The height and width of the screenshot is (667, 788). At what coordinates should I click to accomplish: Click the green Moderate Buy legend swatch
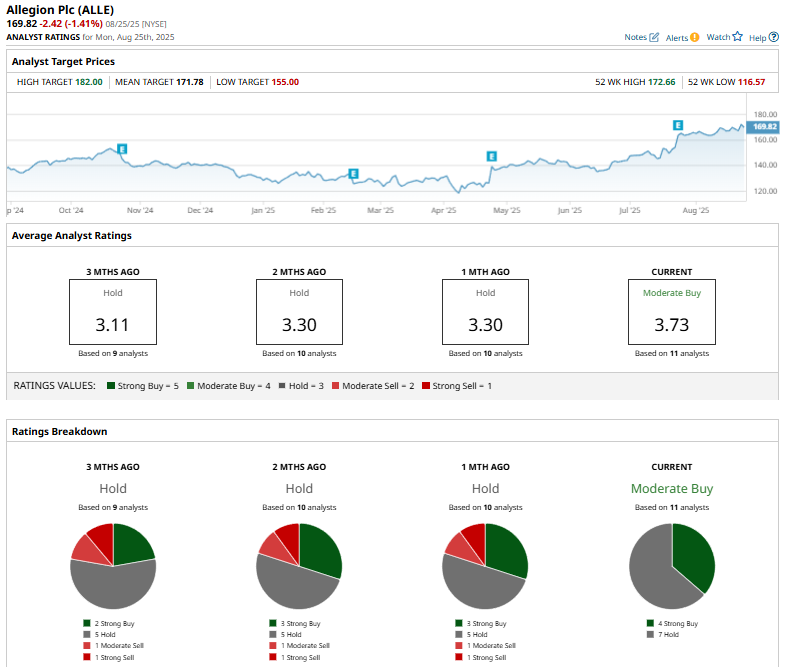[190, 386]
